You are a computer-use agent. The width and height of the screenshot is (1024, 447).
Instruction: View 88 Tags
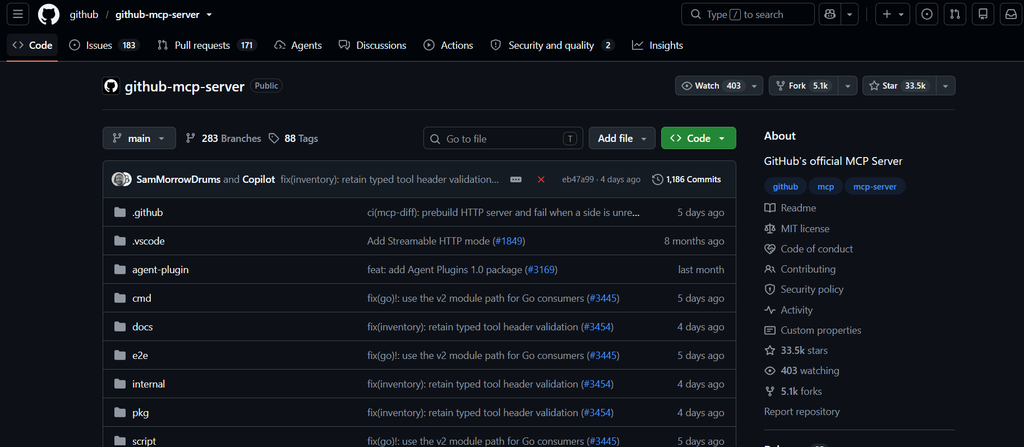coord(293,139)
